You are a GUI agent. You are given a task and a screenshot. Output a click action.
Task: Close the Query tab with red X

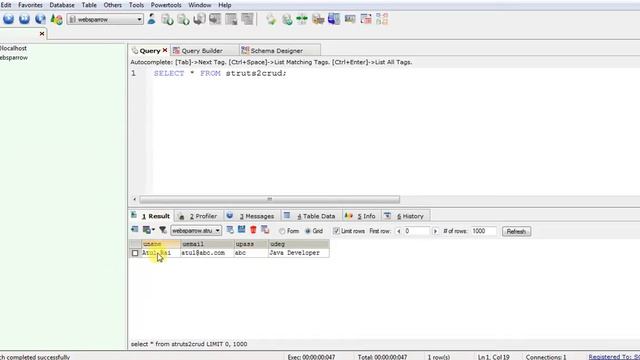165,50
